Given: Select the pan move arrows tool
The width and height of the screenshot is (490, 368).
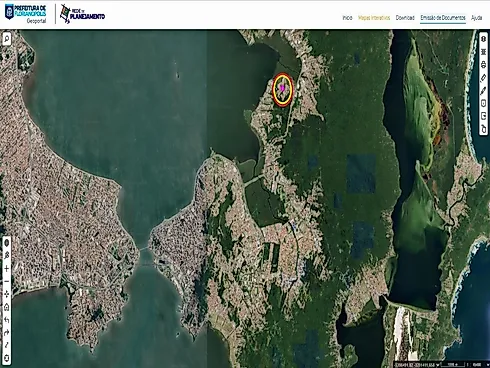Looking at the screenshot, I should 6,294.
